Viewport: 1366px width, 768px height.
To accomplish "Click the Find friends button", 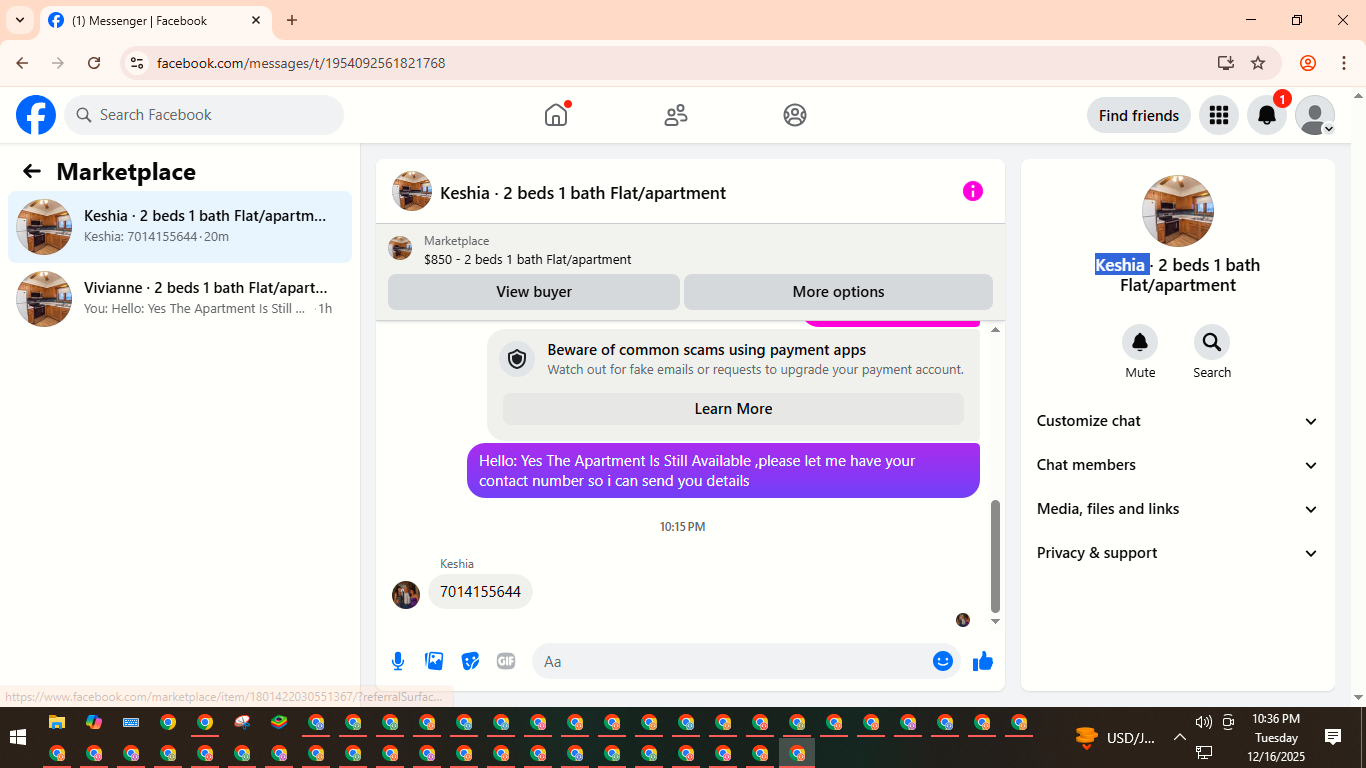I will tap(1139, 115).
